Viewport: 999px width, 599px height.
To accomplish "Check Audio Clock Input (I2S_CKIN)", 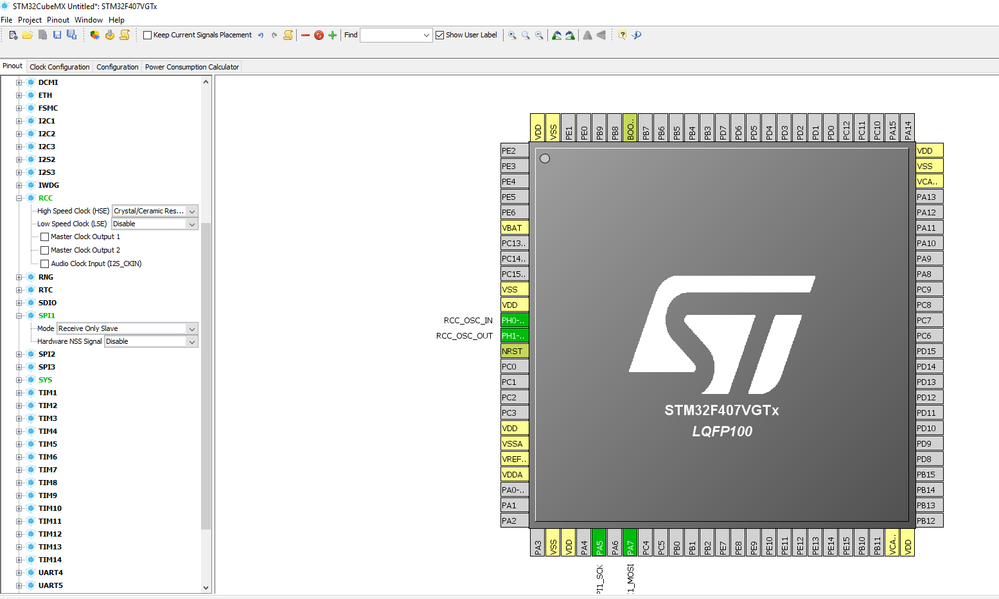I will tap(45, 264).
